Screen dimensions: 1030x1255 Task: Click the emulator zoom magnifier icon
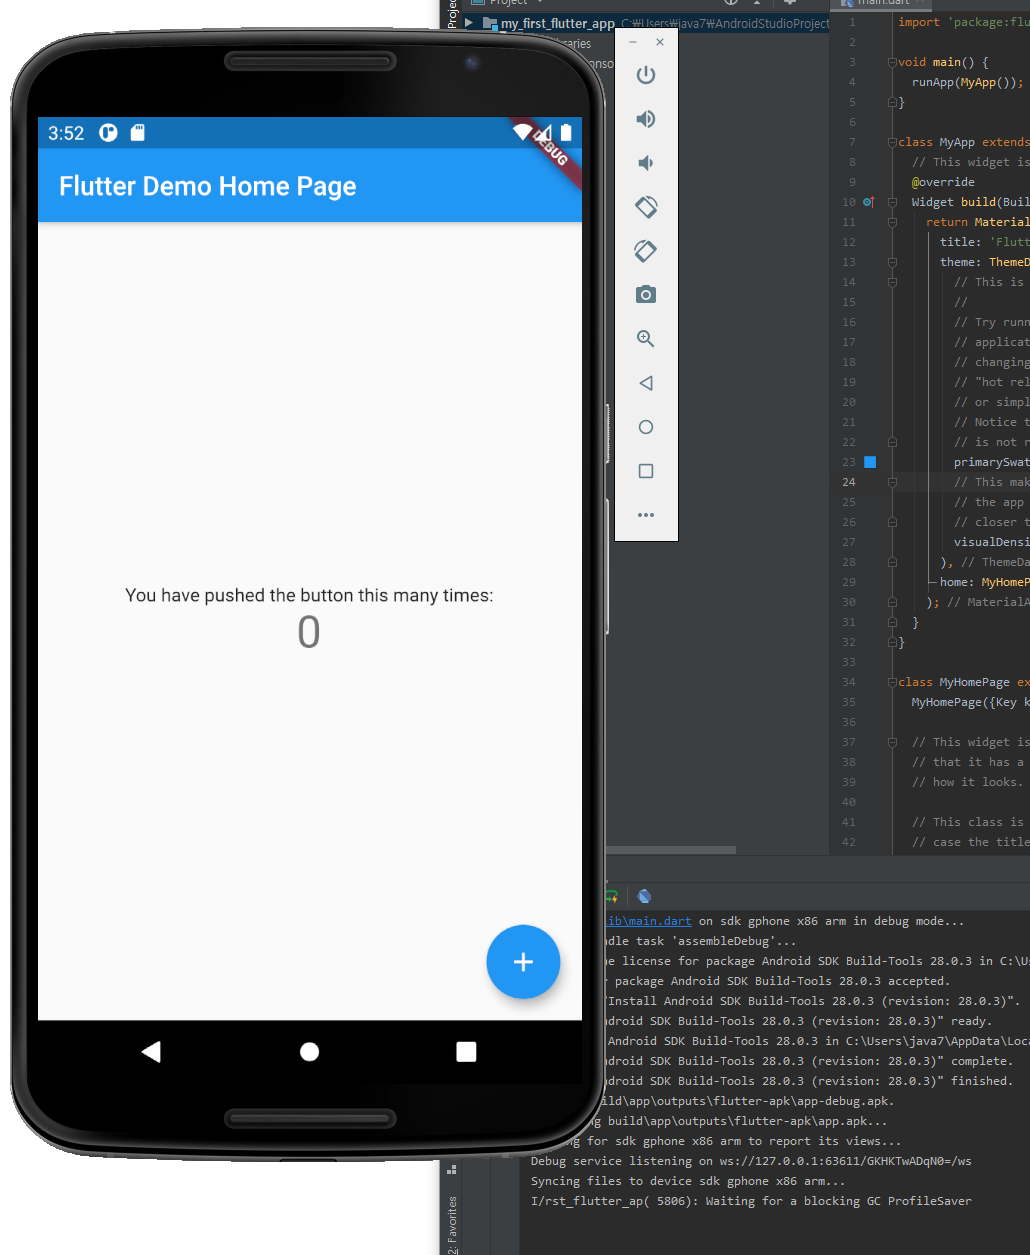(646, 339)
